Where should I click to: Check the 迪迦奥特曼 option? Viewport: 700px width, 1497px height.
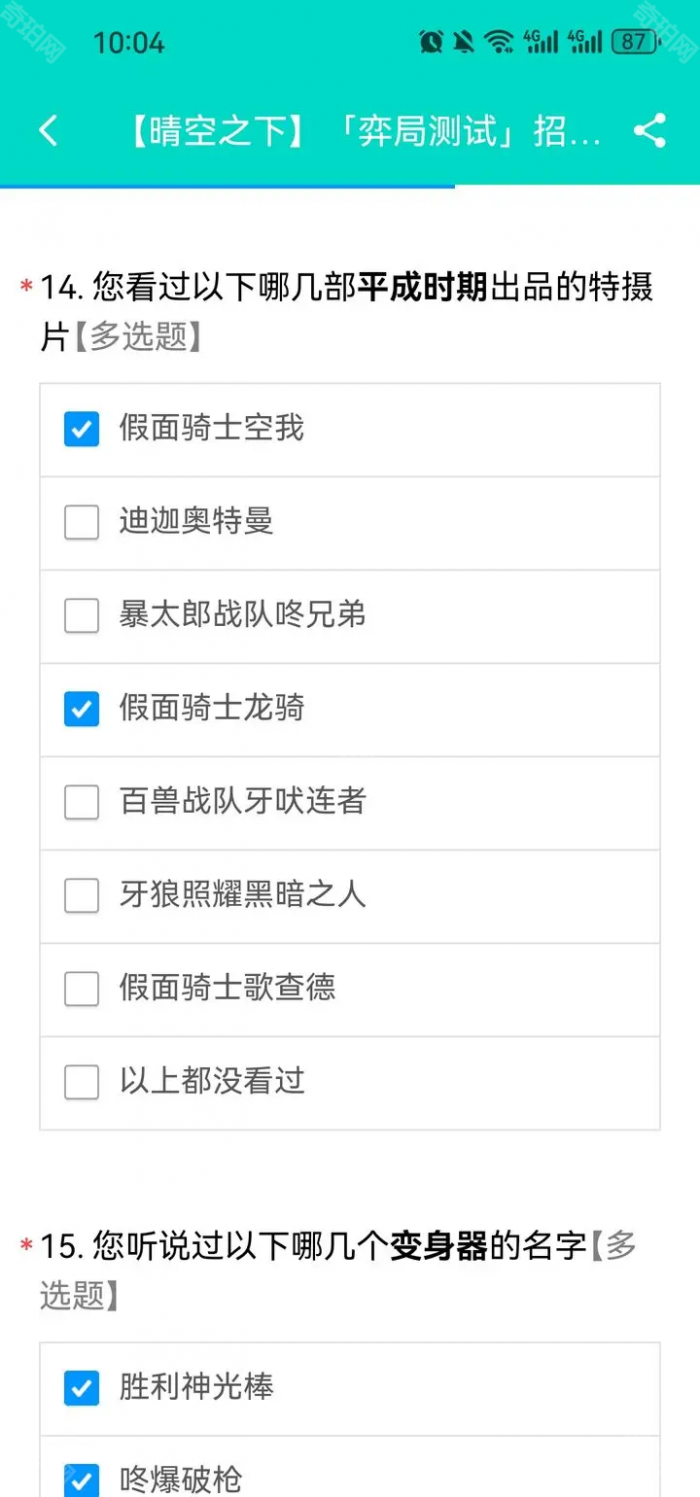pyautogui.click(x=80, y=522)
